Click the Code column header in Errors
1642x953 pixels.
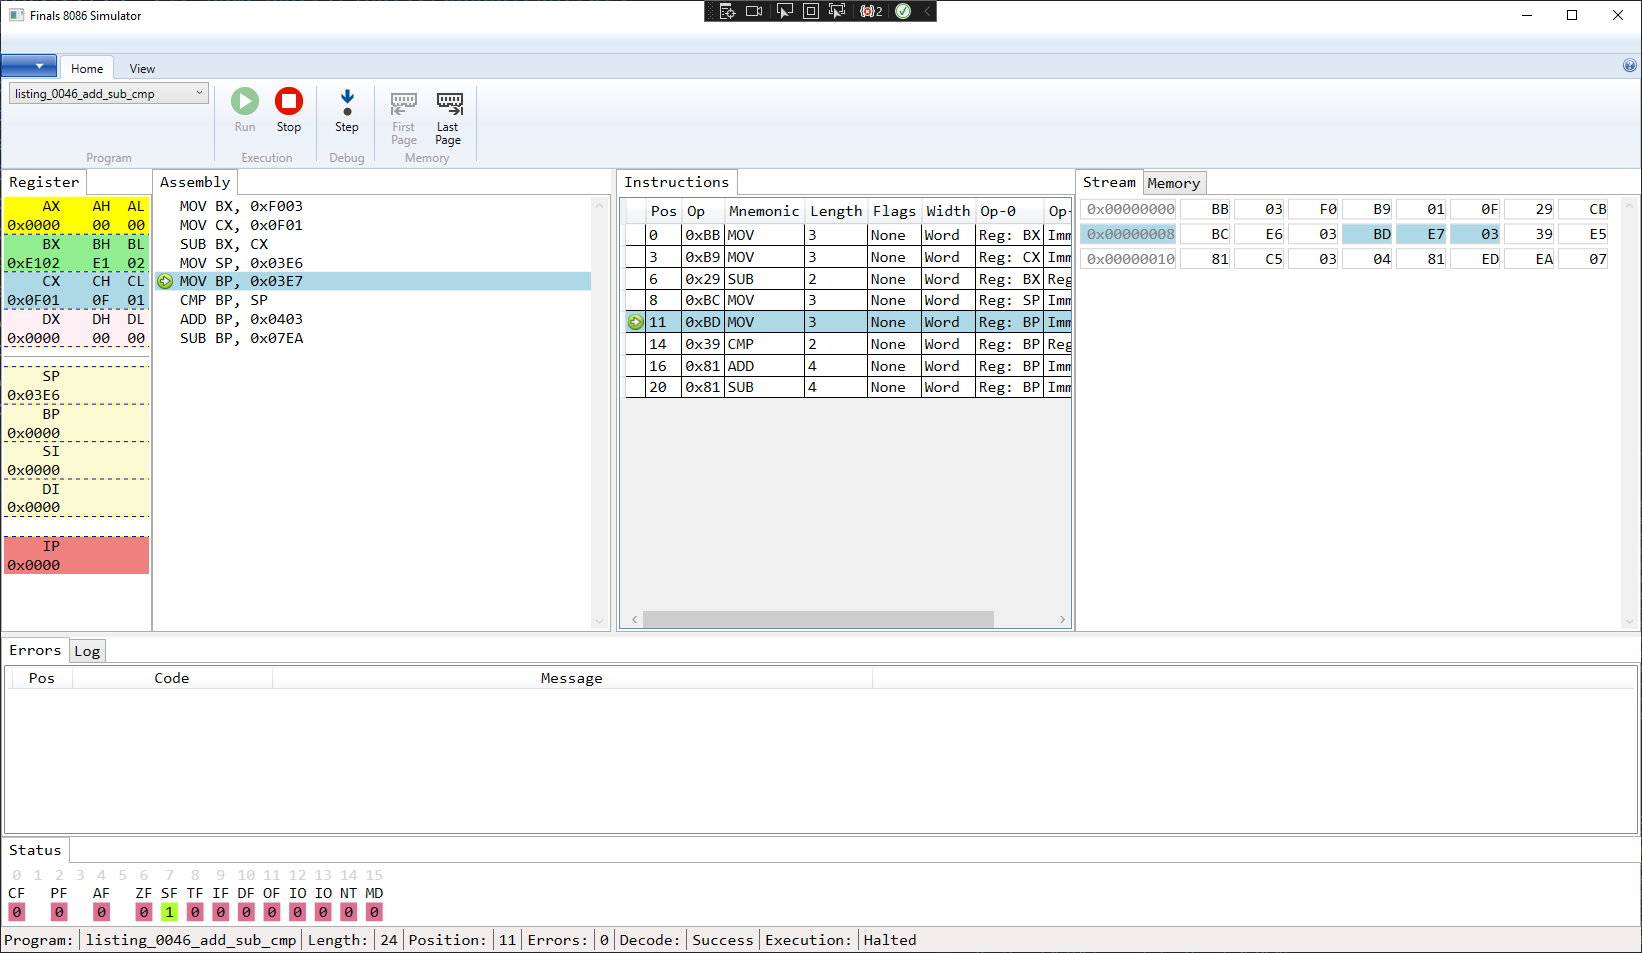[172, 678]
